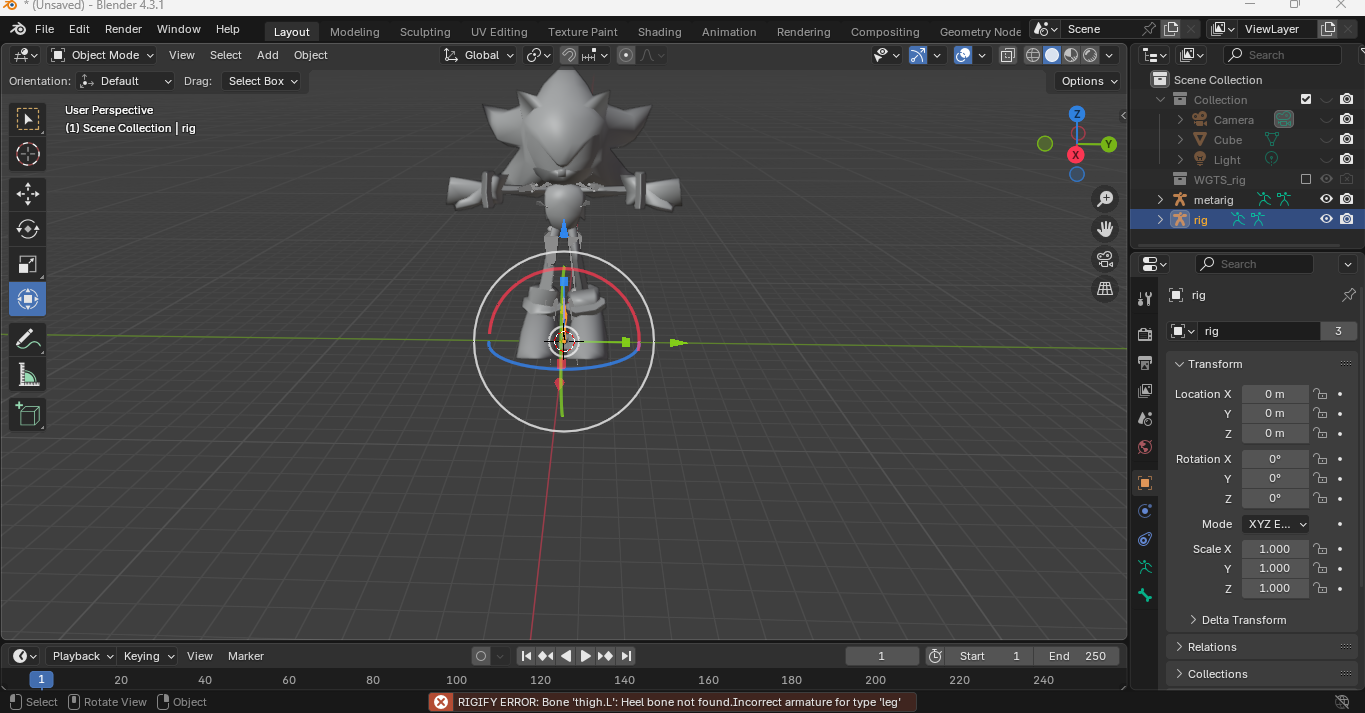Open the Bone properties tab
This screenshot has width=1365, height=713.
pyautogui.click(x=1145, y=596)
